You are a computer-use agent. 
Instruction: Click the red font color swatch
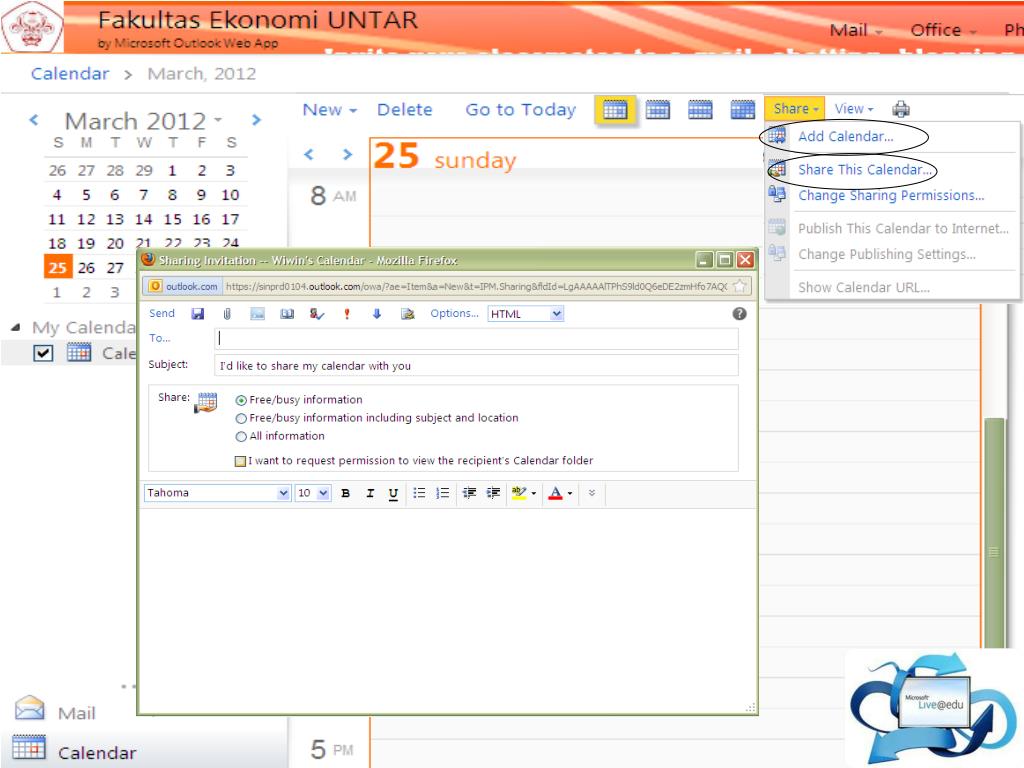tap(555, 493)
